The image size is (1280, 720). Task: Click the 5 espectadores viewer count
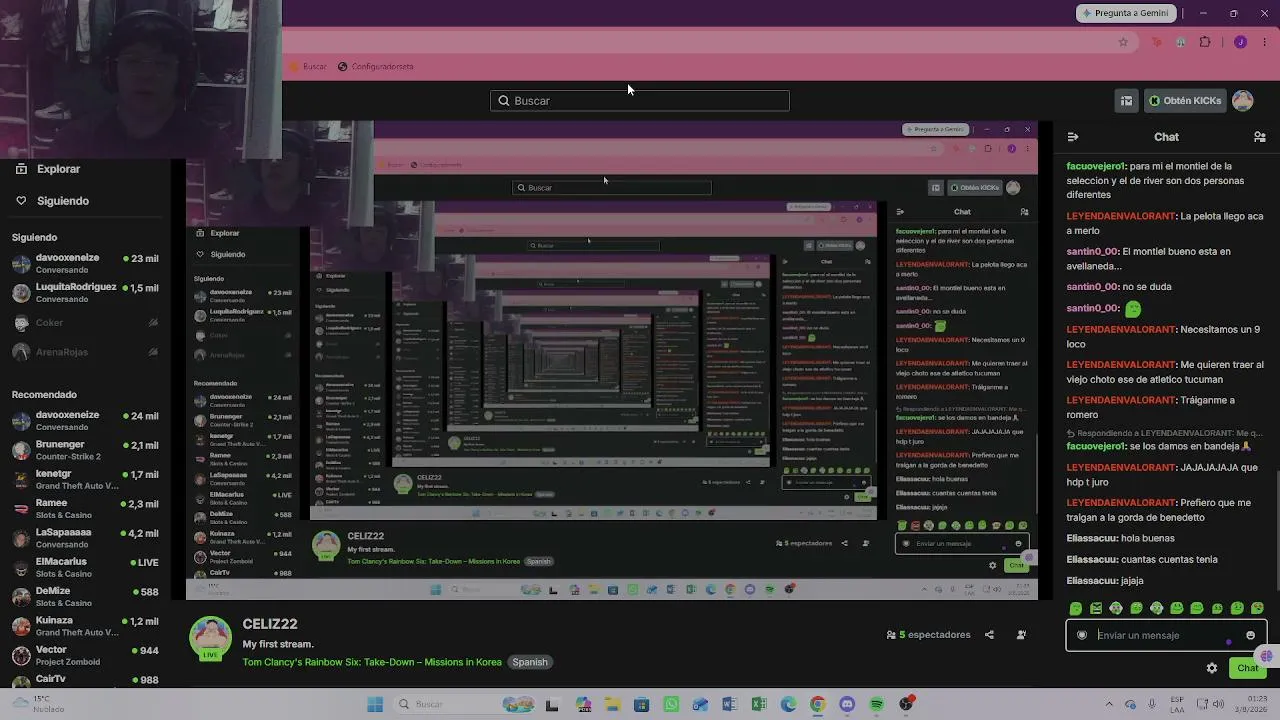coord(928,635)
